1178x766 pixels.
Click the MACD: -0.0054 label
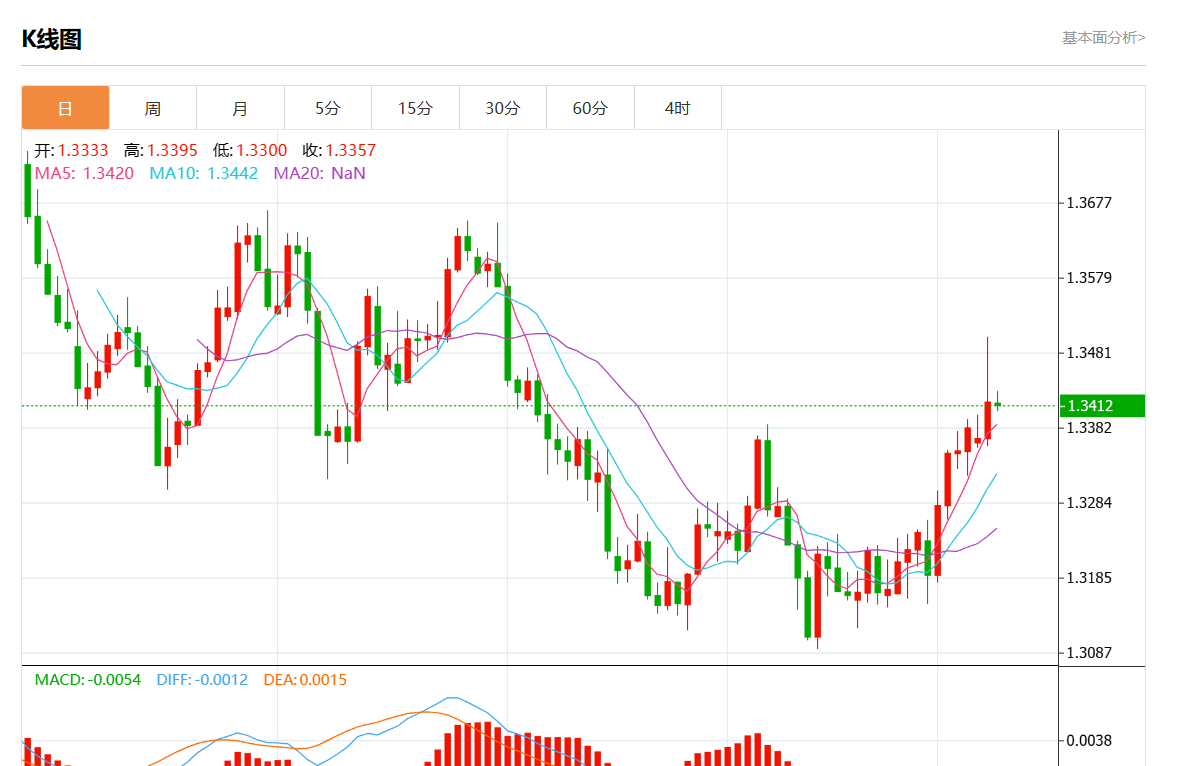(88, 680)
